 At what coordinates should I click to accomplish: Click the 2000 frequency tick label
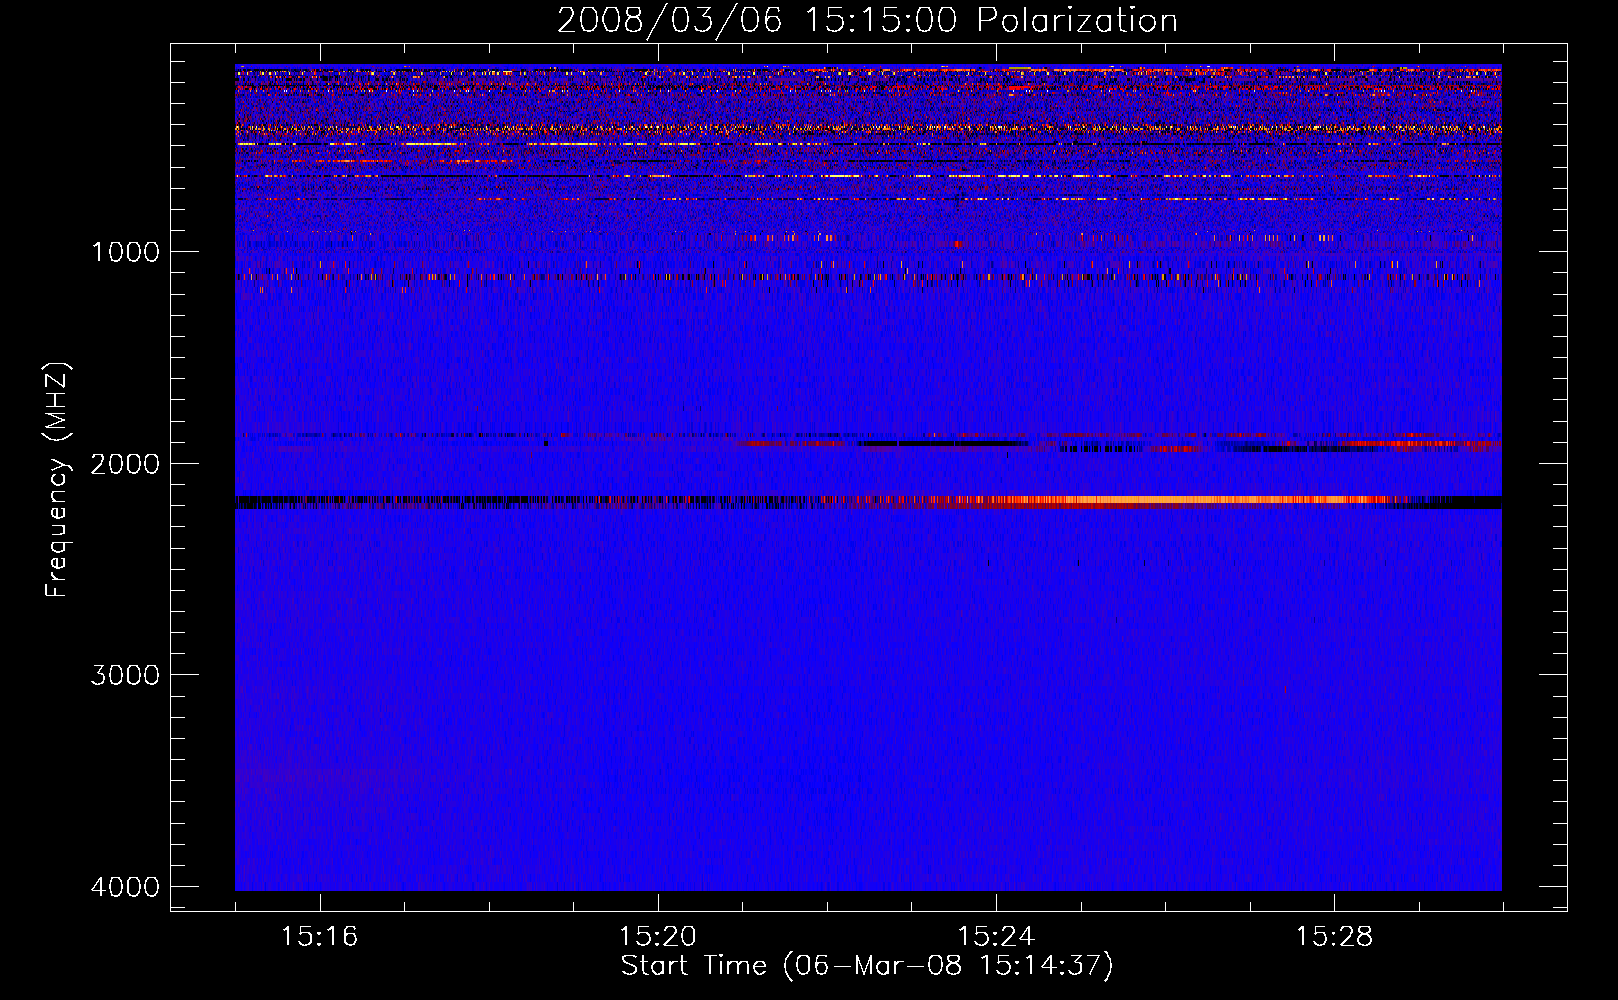[x=125, y=463]
